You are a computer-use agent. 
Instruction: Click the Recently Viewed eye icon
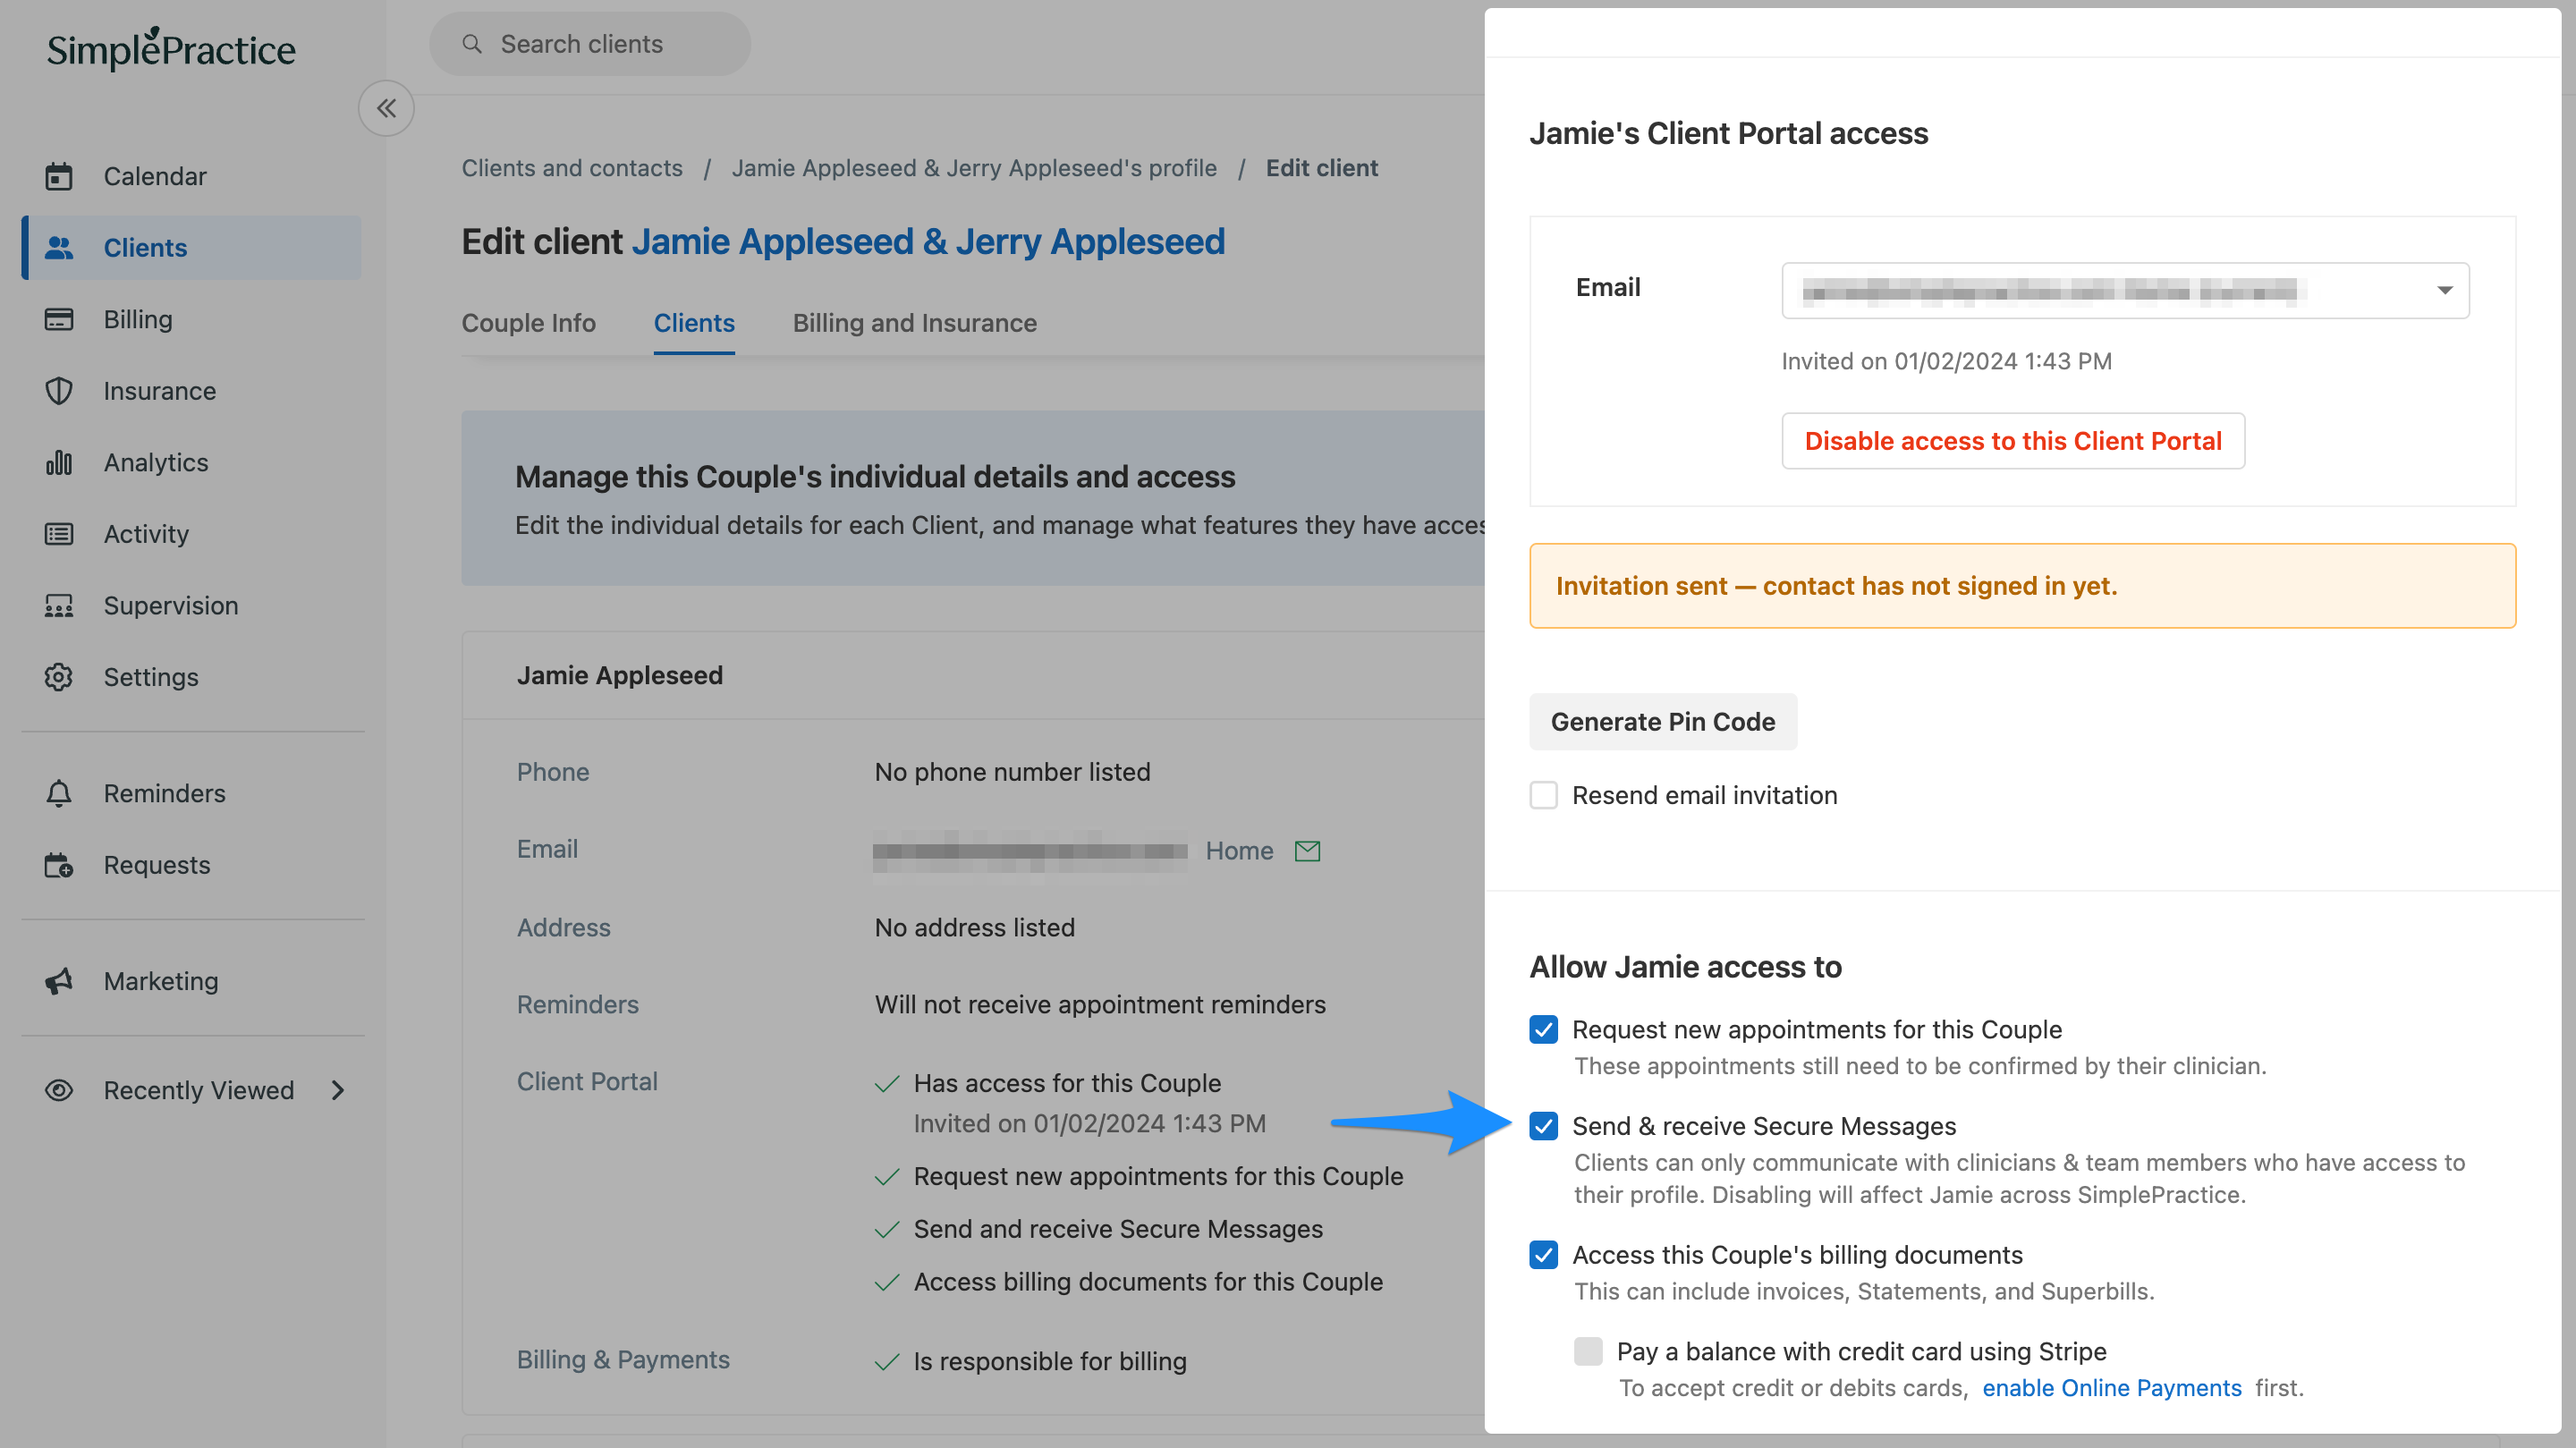pyautogui.click(x=59, y=1090)
